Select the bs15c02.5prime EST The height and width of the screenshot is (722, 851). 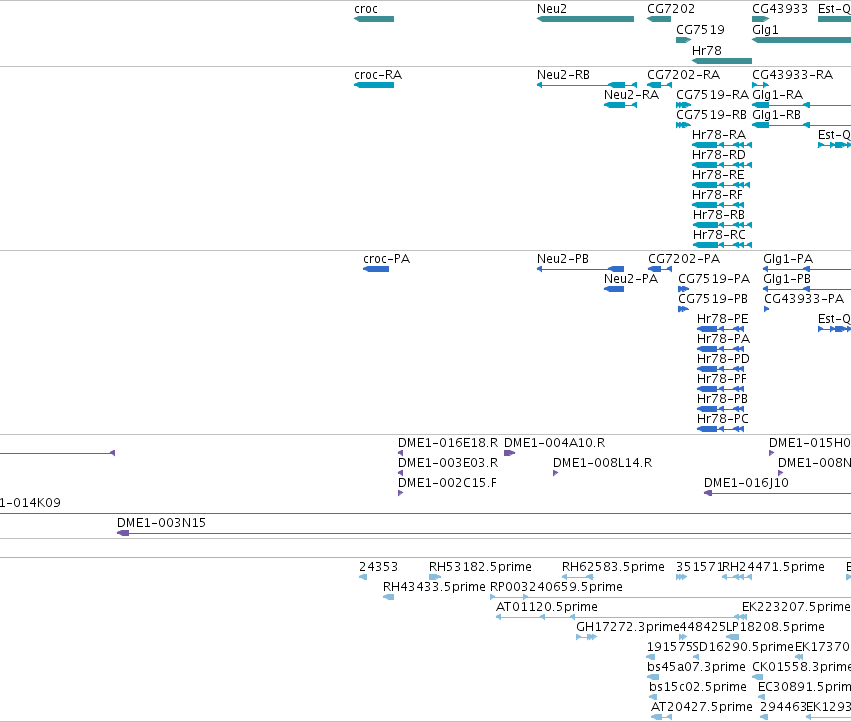coord(653,697)
